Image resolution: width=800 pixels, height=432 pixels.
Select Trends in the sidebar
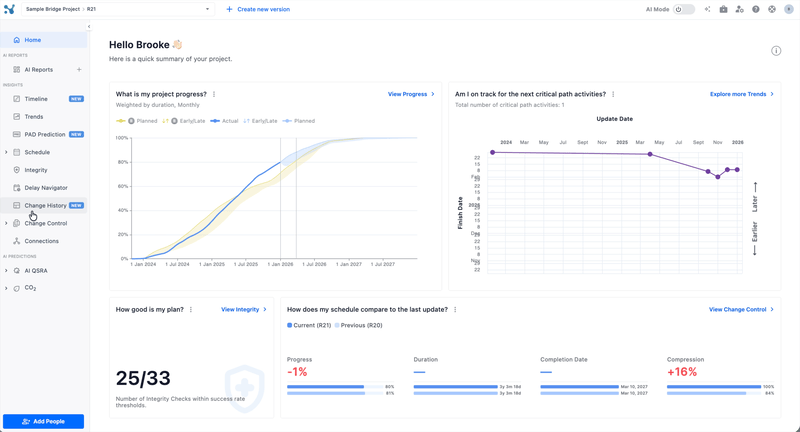pyautogui.click(x=34, y=117)
